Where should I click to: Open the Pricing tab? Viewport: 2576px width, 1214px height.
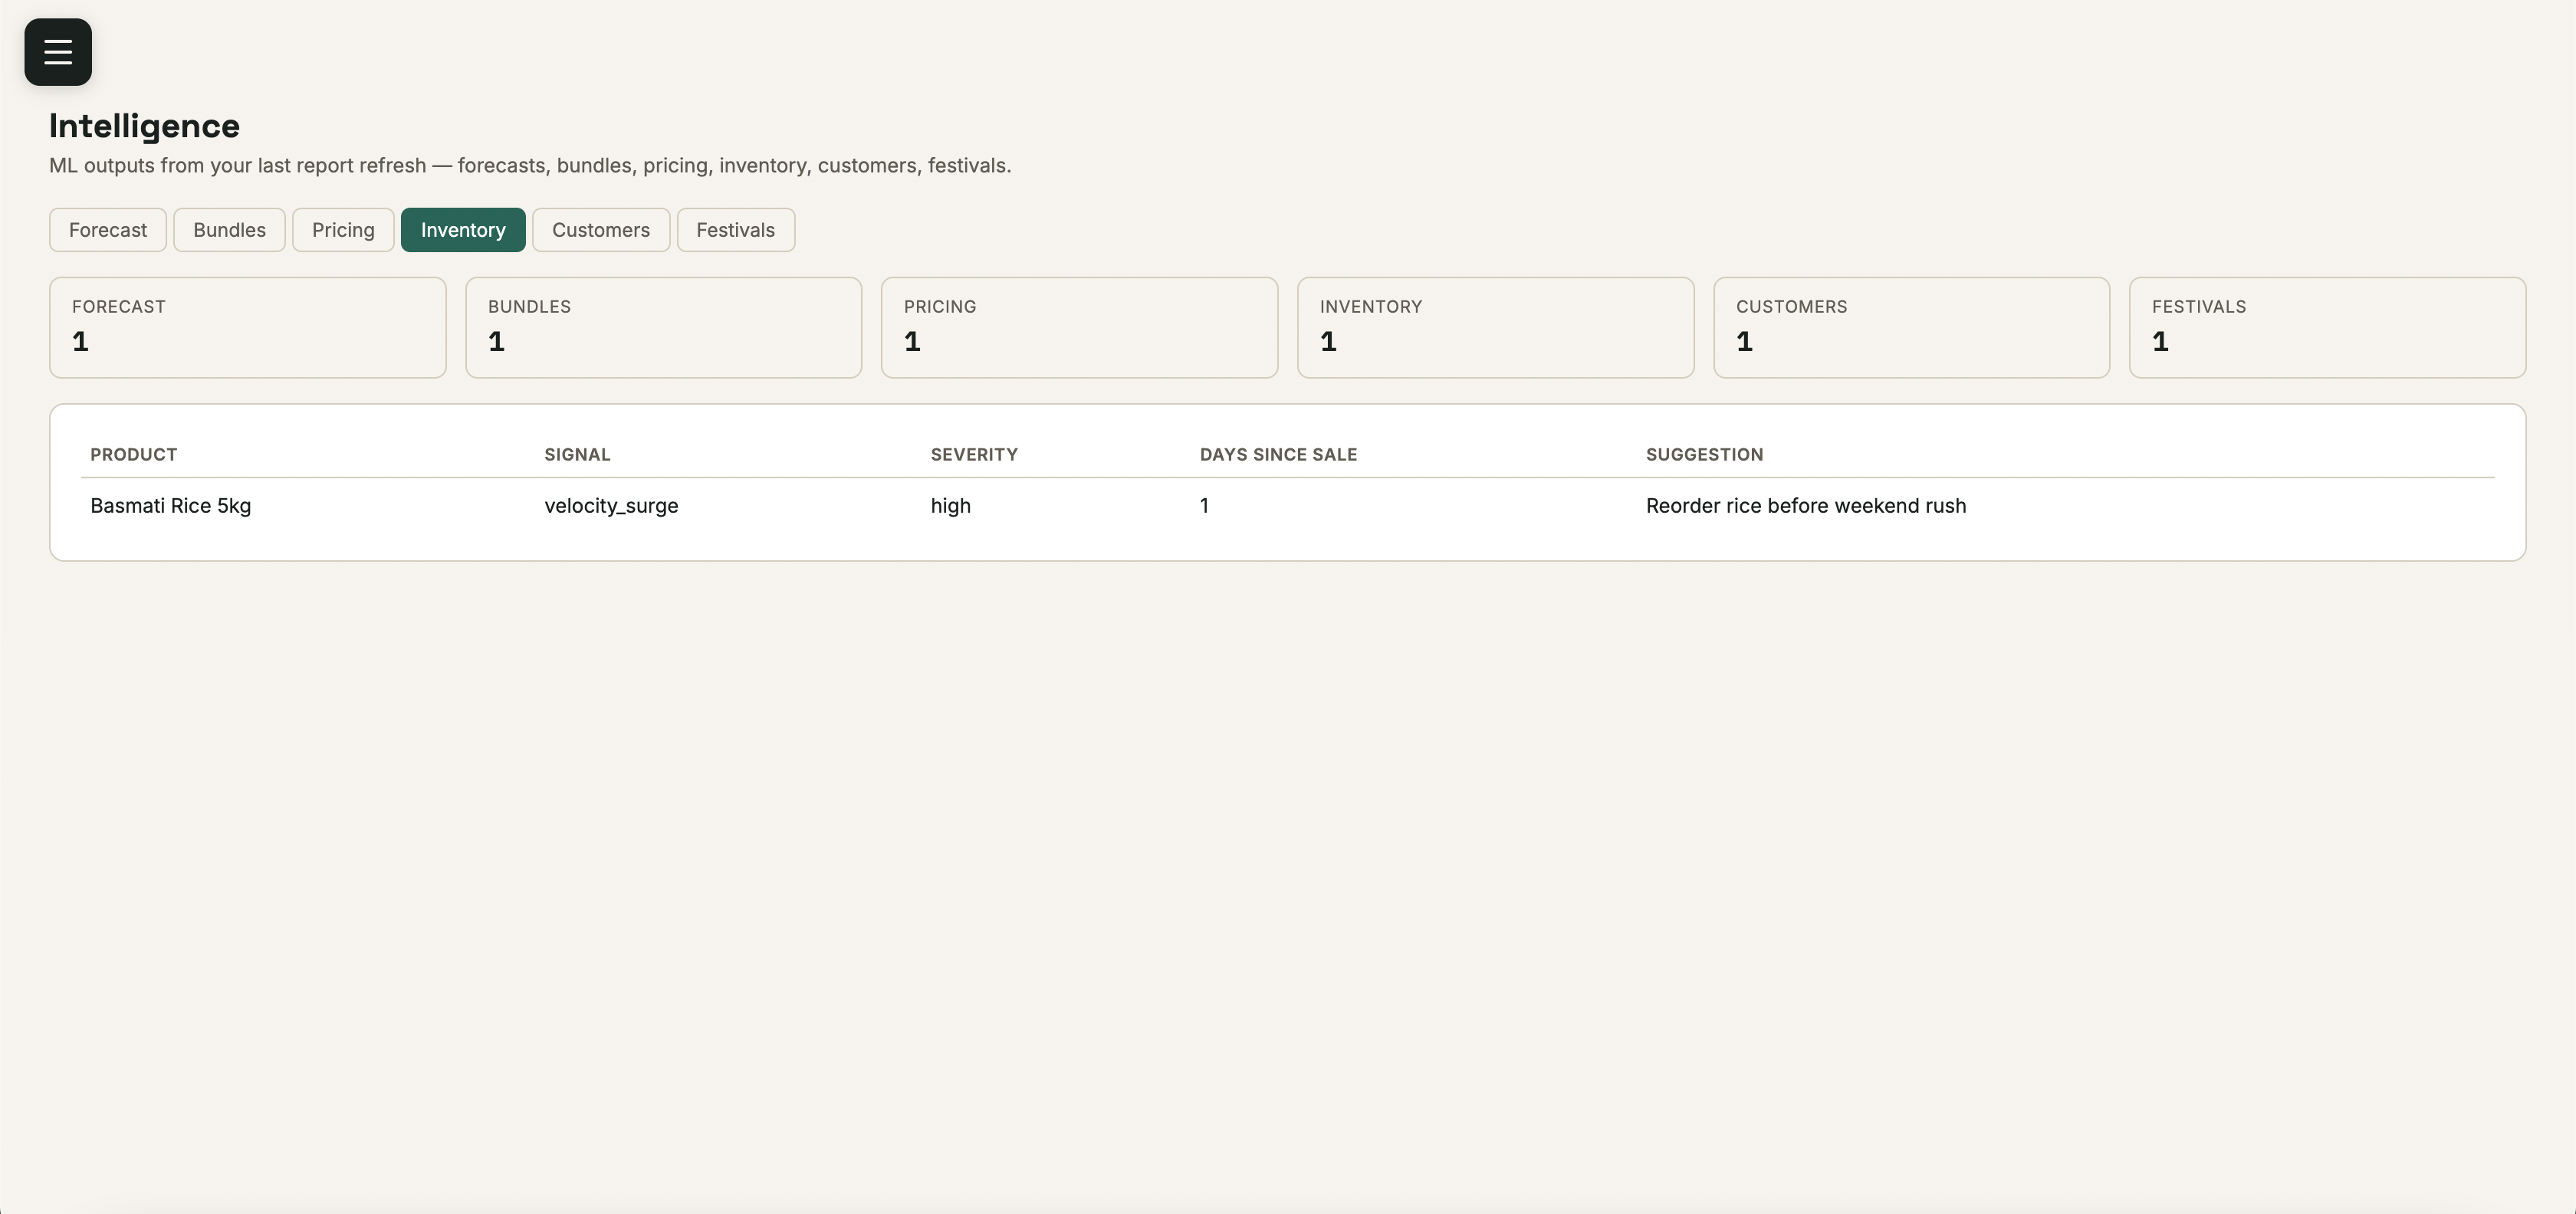click(x=343, y=230)
